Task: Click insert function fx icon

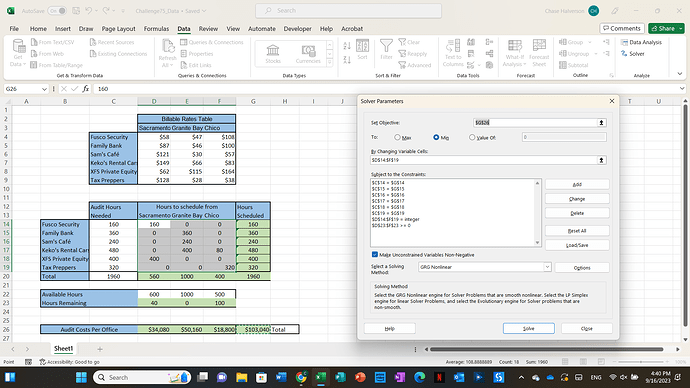Action: pos(85,89)
